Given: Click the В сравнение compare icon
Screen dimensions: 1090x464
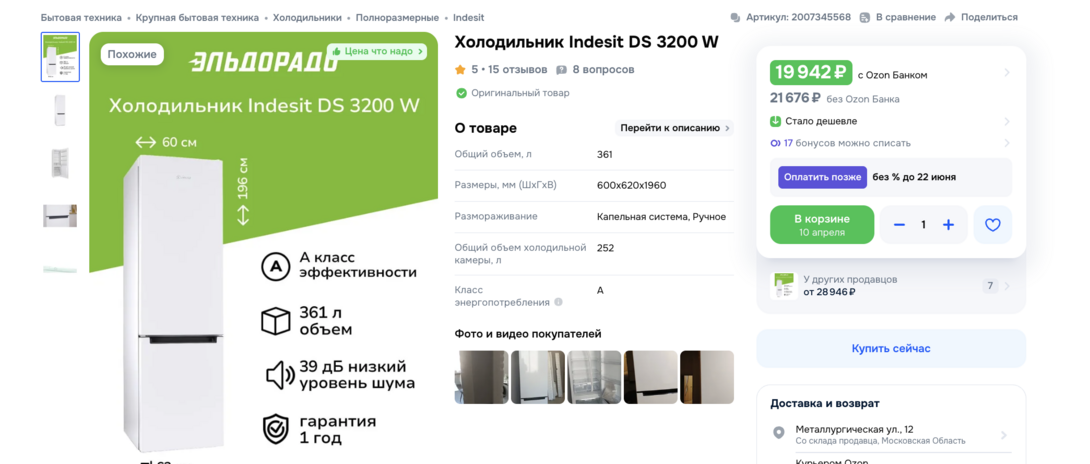Looking at the screenshot, I should click(865, 17).
